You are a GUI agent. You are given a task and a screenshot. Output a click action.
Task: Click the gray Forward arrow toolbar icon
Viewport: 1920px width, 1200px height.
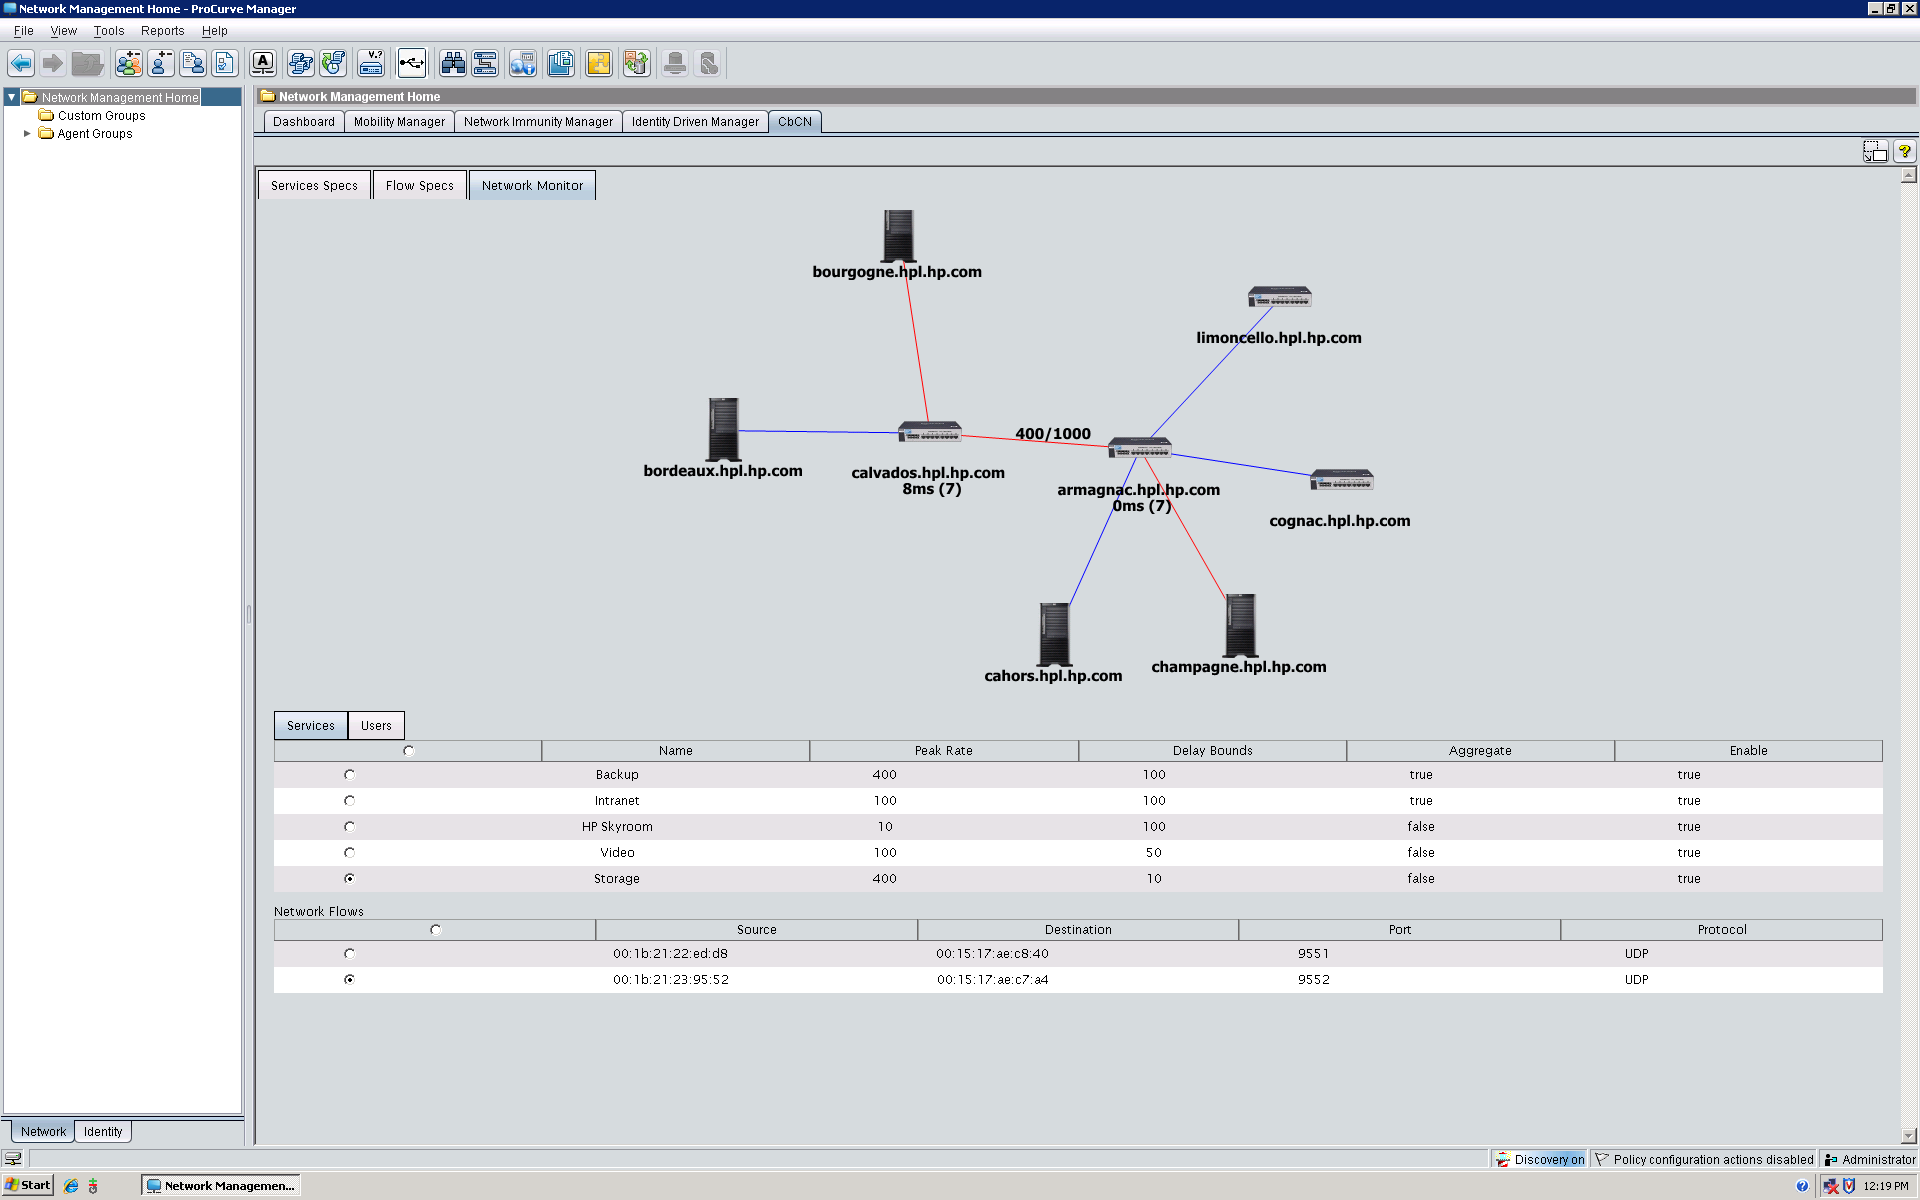coord(53,64)
